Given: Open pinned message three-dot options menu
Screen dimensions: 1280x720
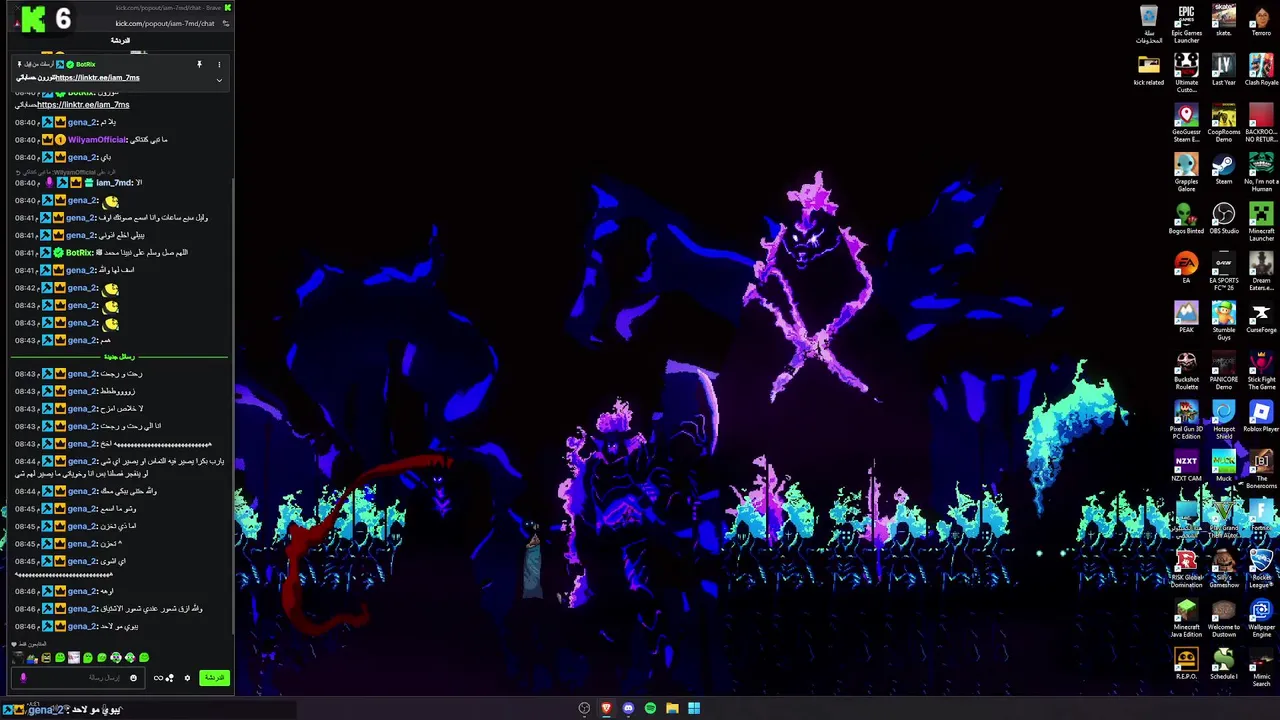Looking at the screenshot, I should pyautogui.click(x=219, y=65).
